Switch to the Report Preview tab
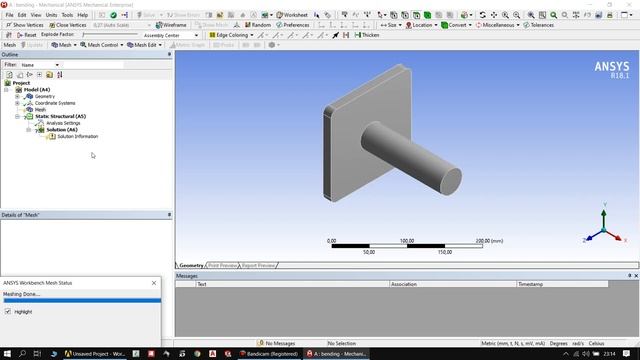 point(258,265)
